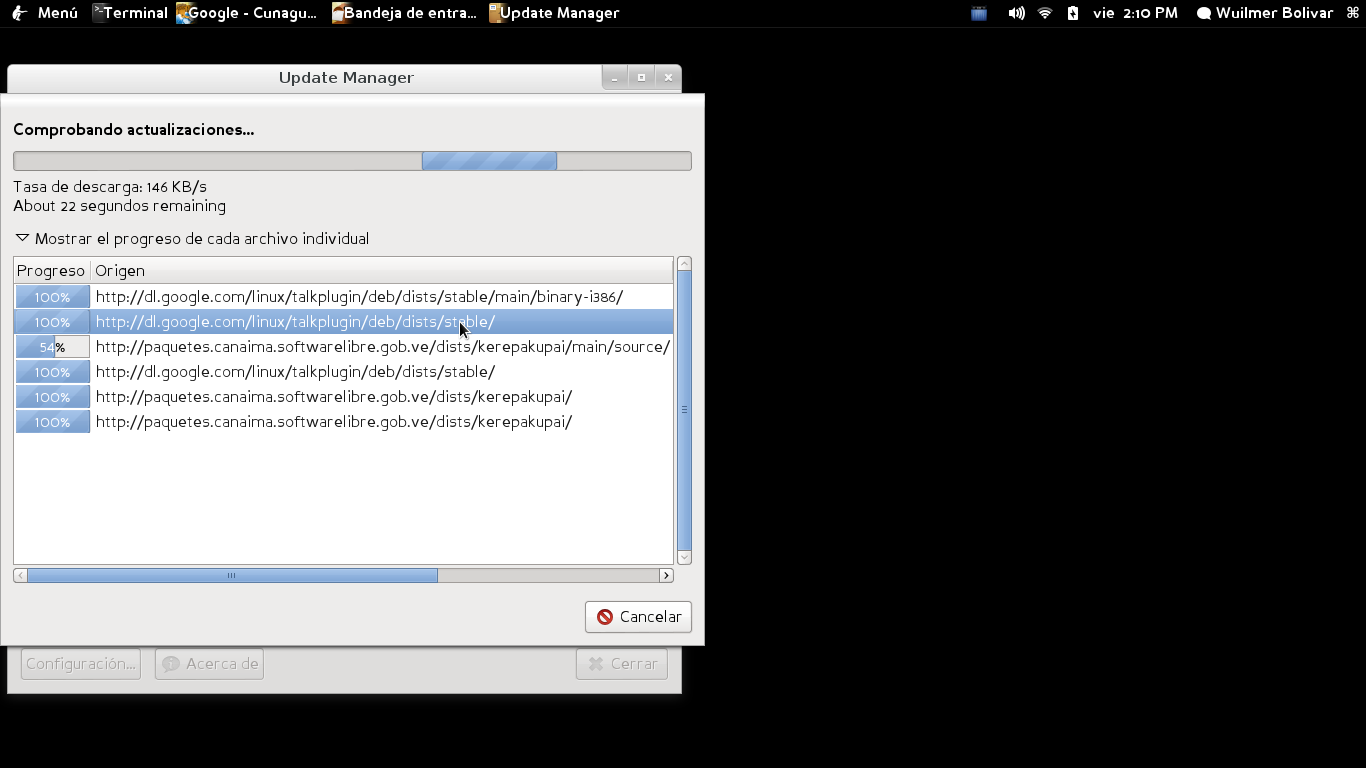The image size is (1366, 768).
Task: Click vertical scrollbar up arrow in file list
Action: pos(684,264)
